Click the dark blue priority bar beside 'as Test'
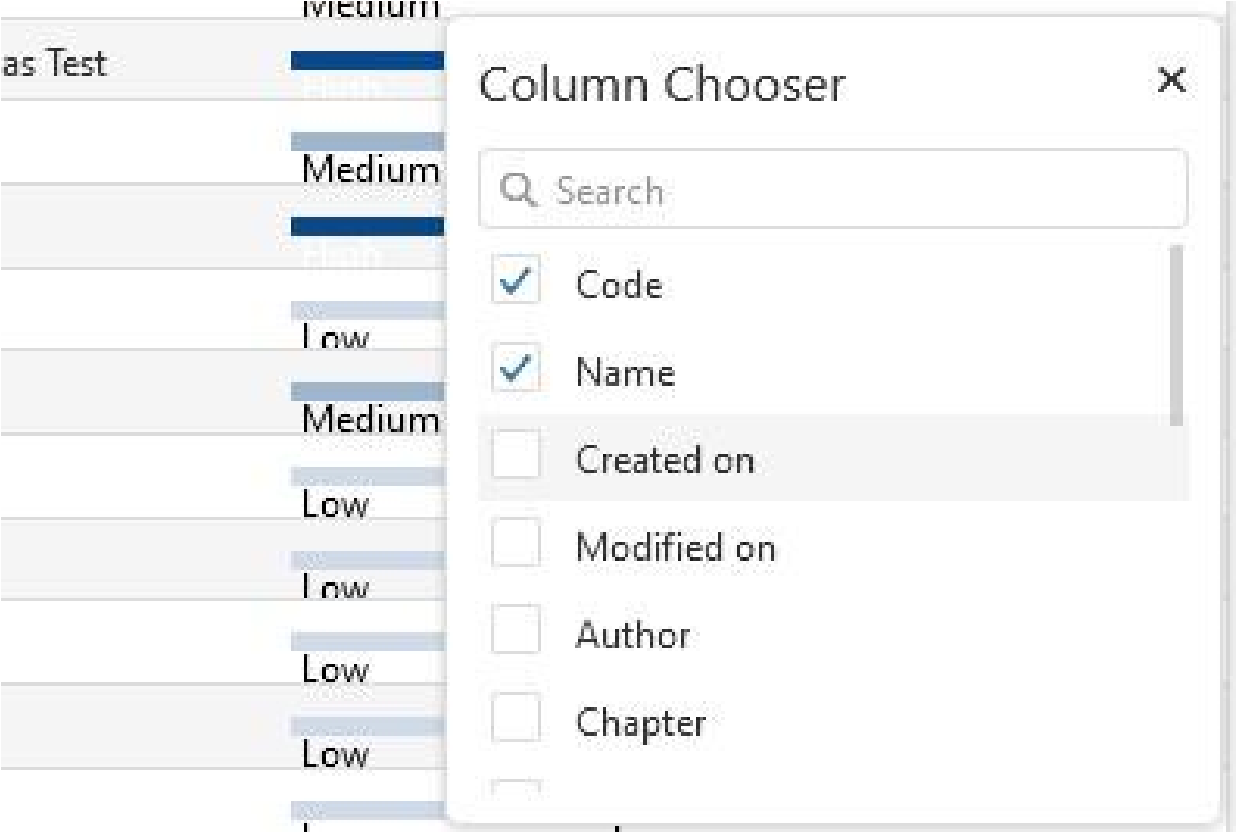 tap(366, 62)
